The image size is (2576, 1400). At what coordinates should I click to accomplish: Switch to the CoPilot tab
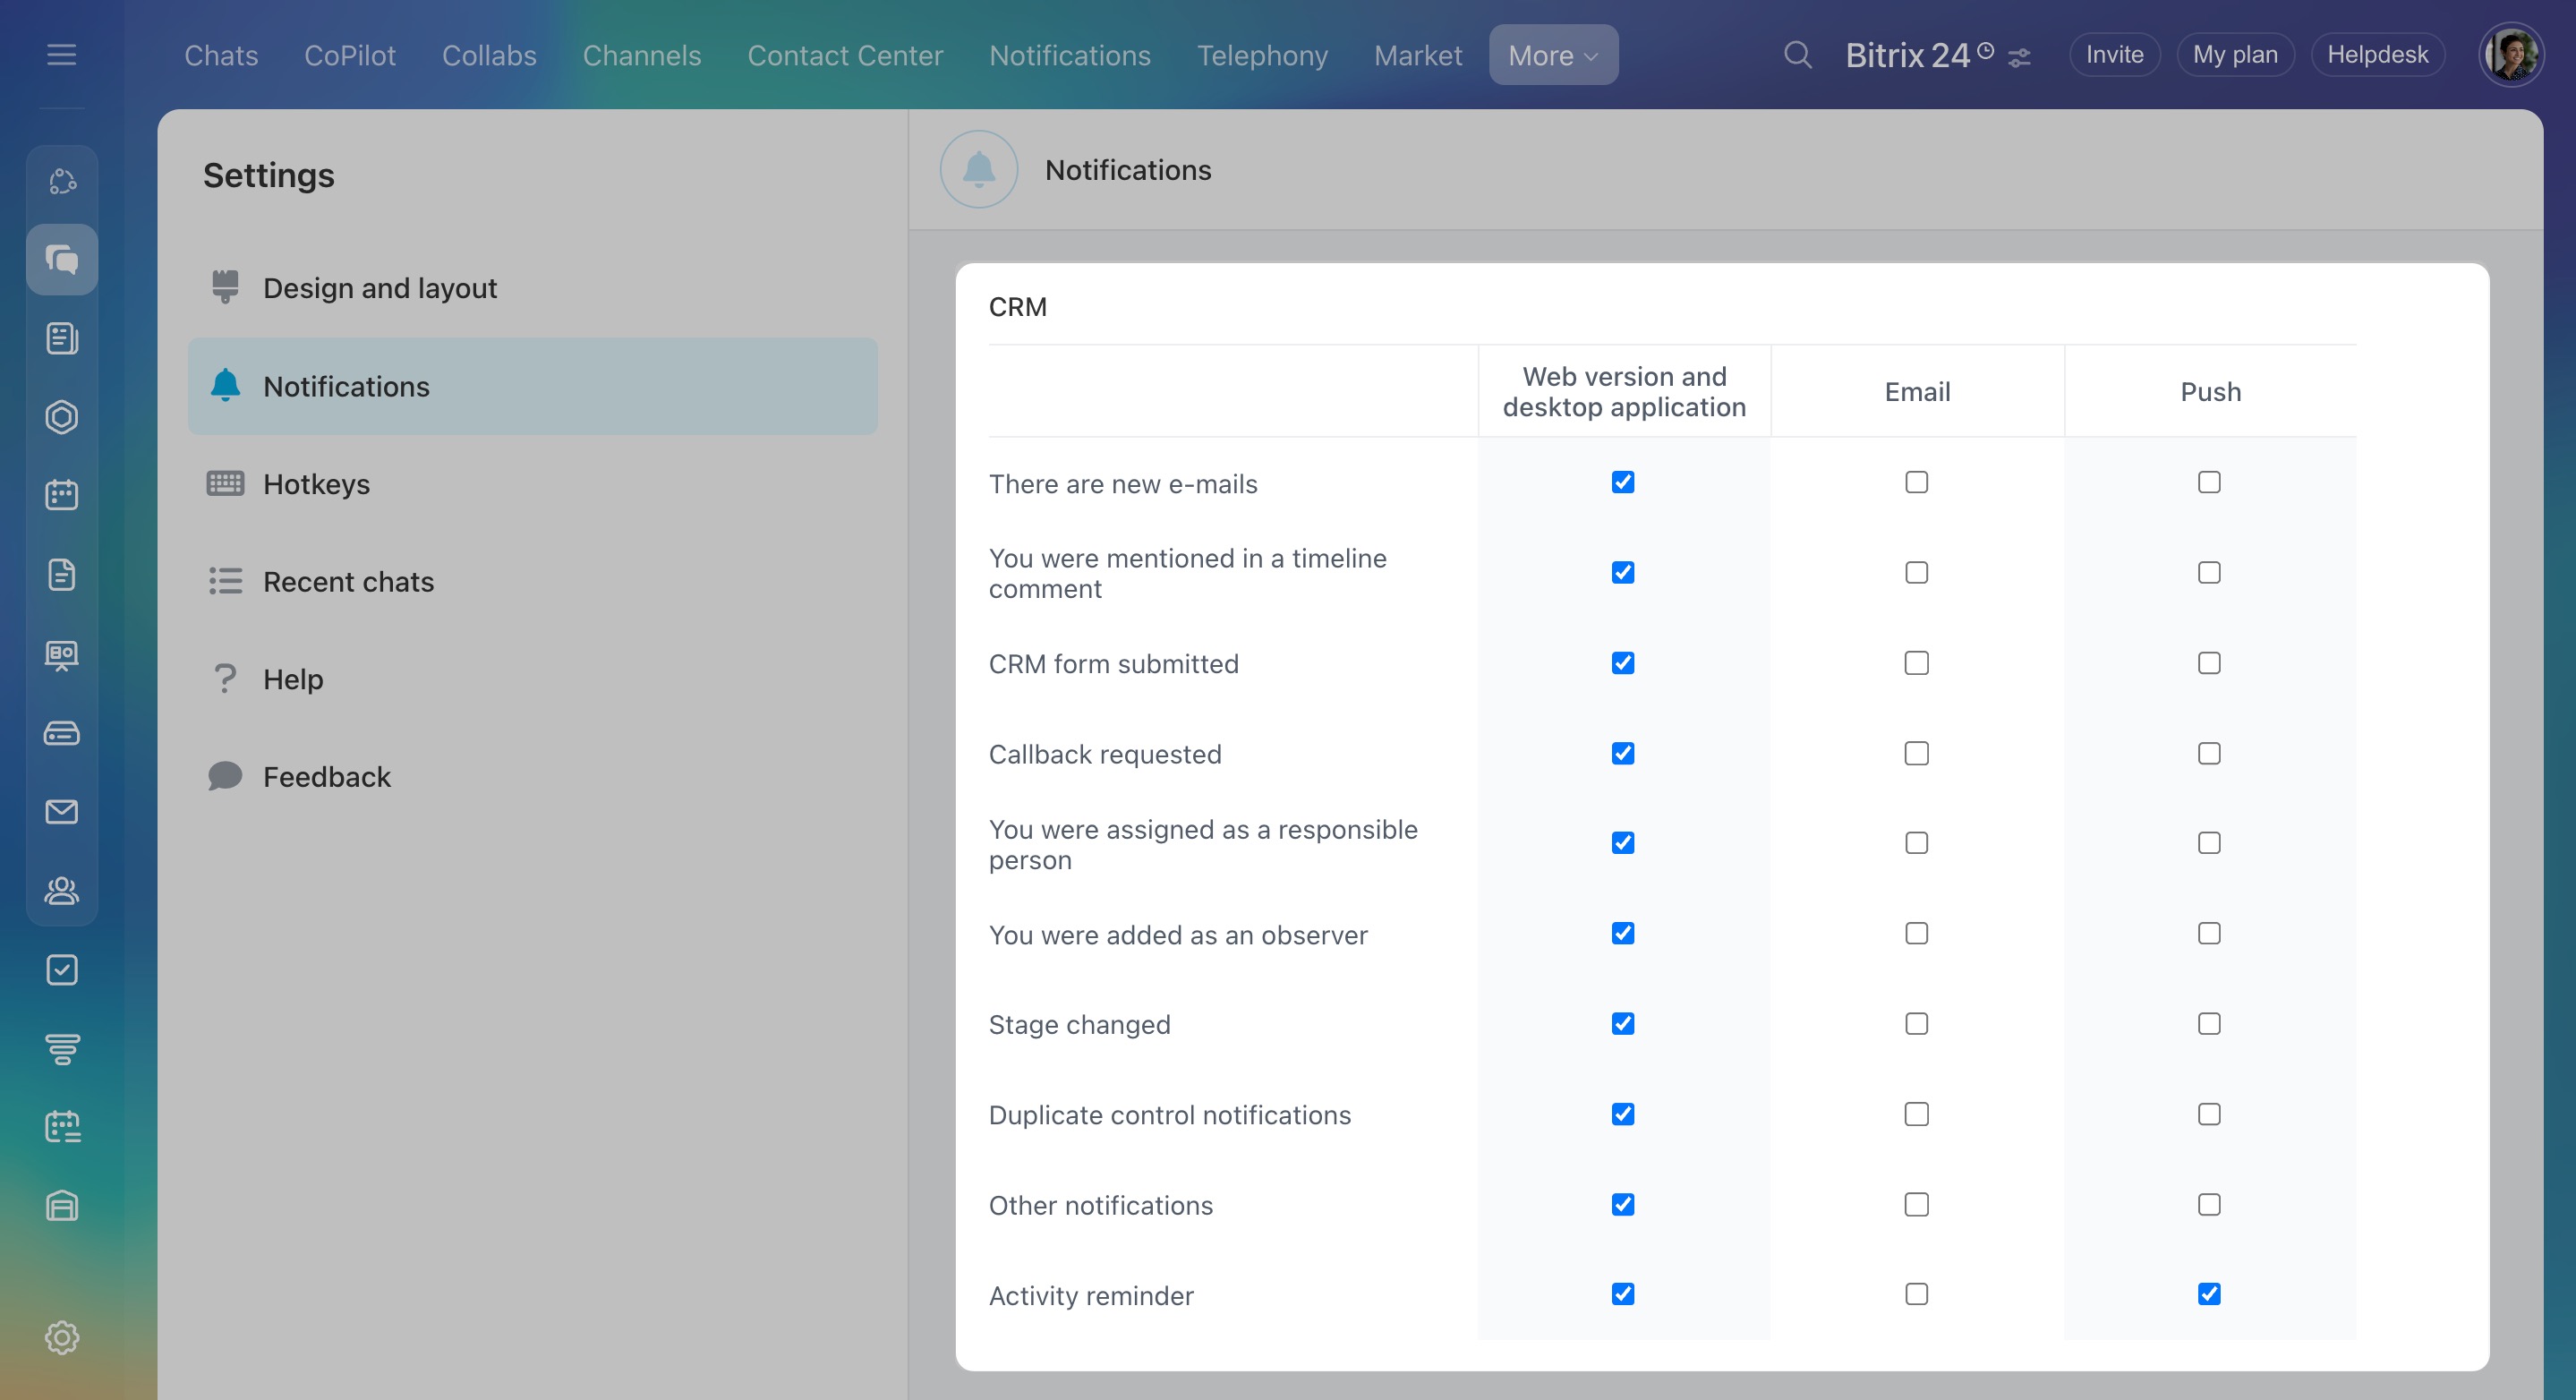[350, 55]
